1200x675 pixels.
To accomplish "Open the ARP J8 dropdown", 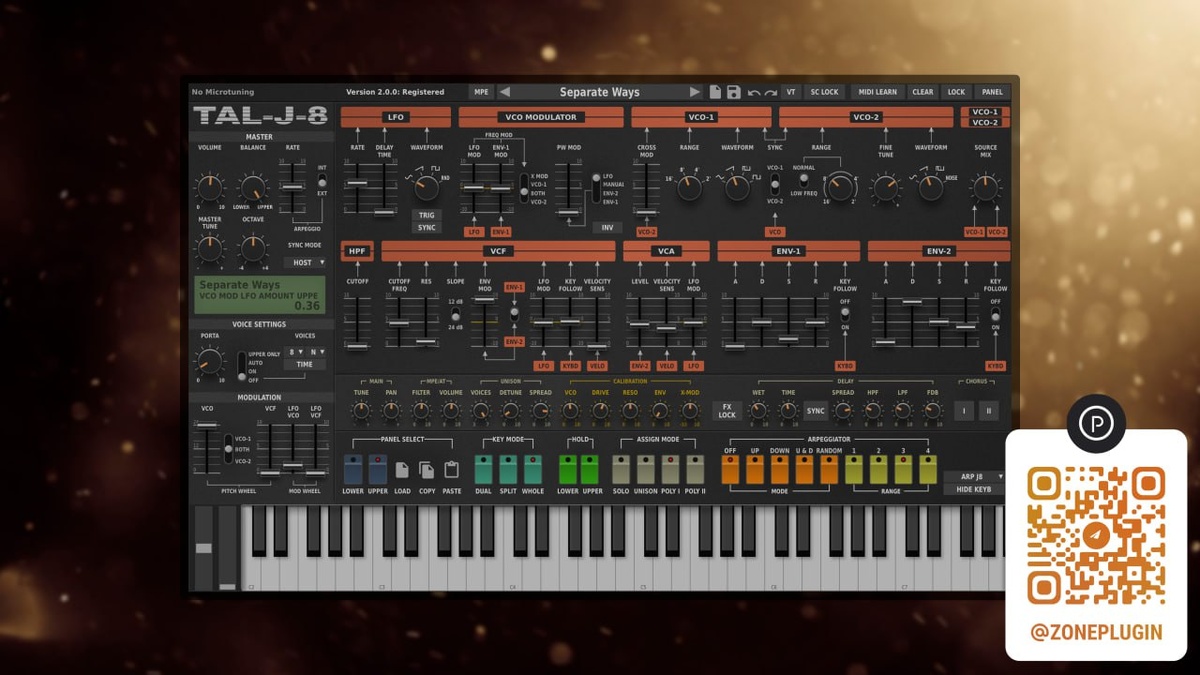I will [974, 477].
